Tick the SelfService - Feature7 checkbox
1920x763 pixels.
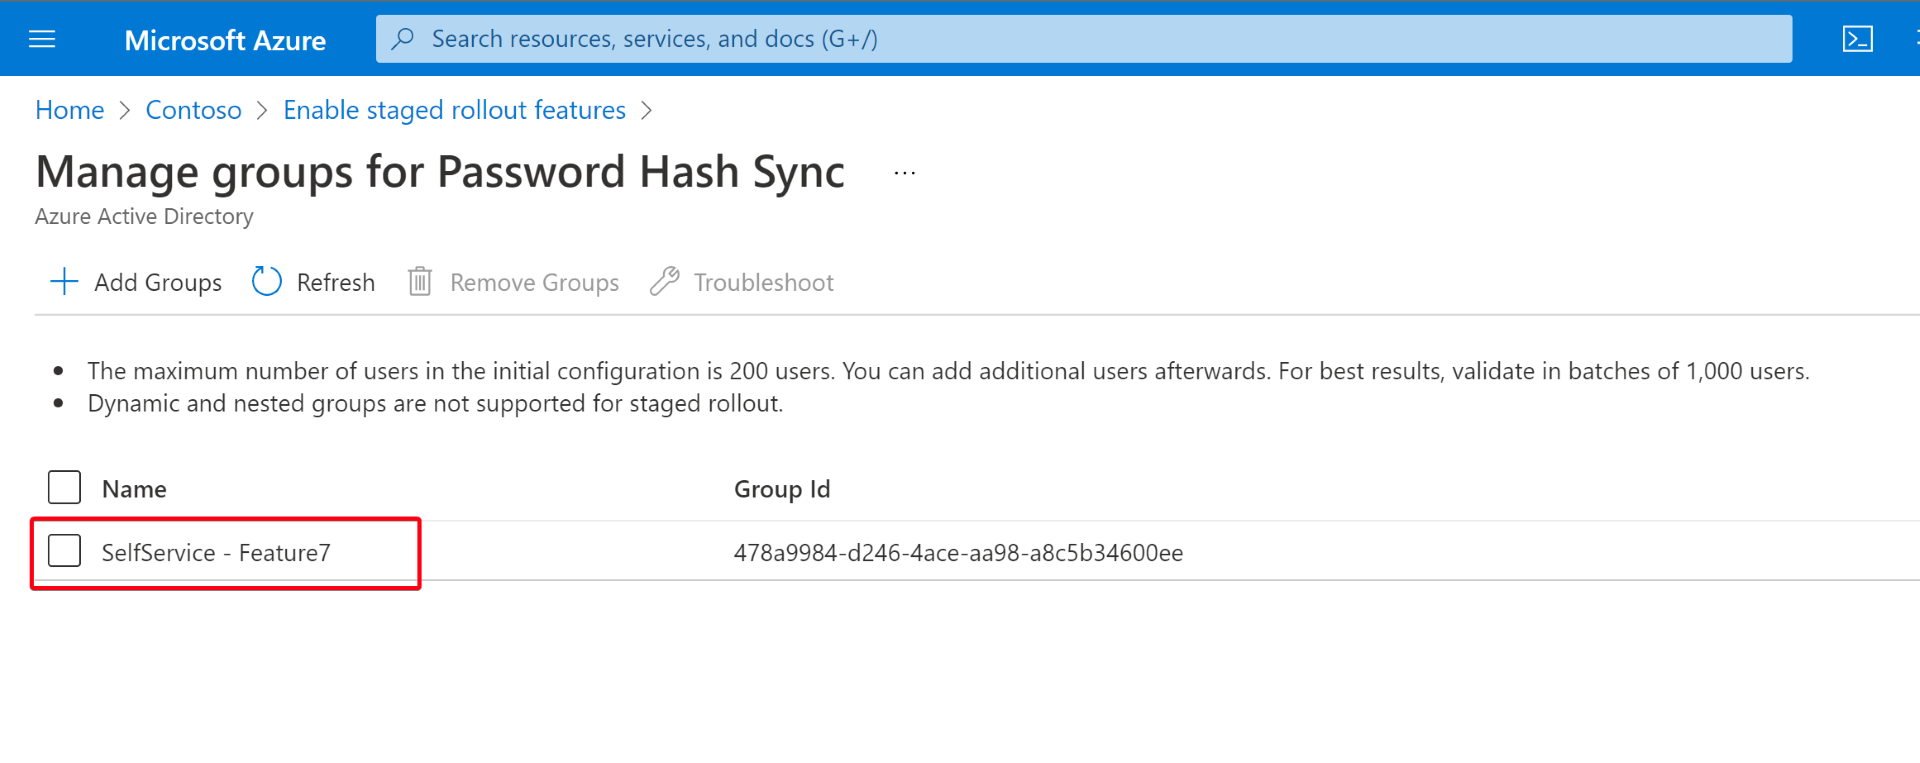point(65,551)
